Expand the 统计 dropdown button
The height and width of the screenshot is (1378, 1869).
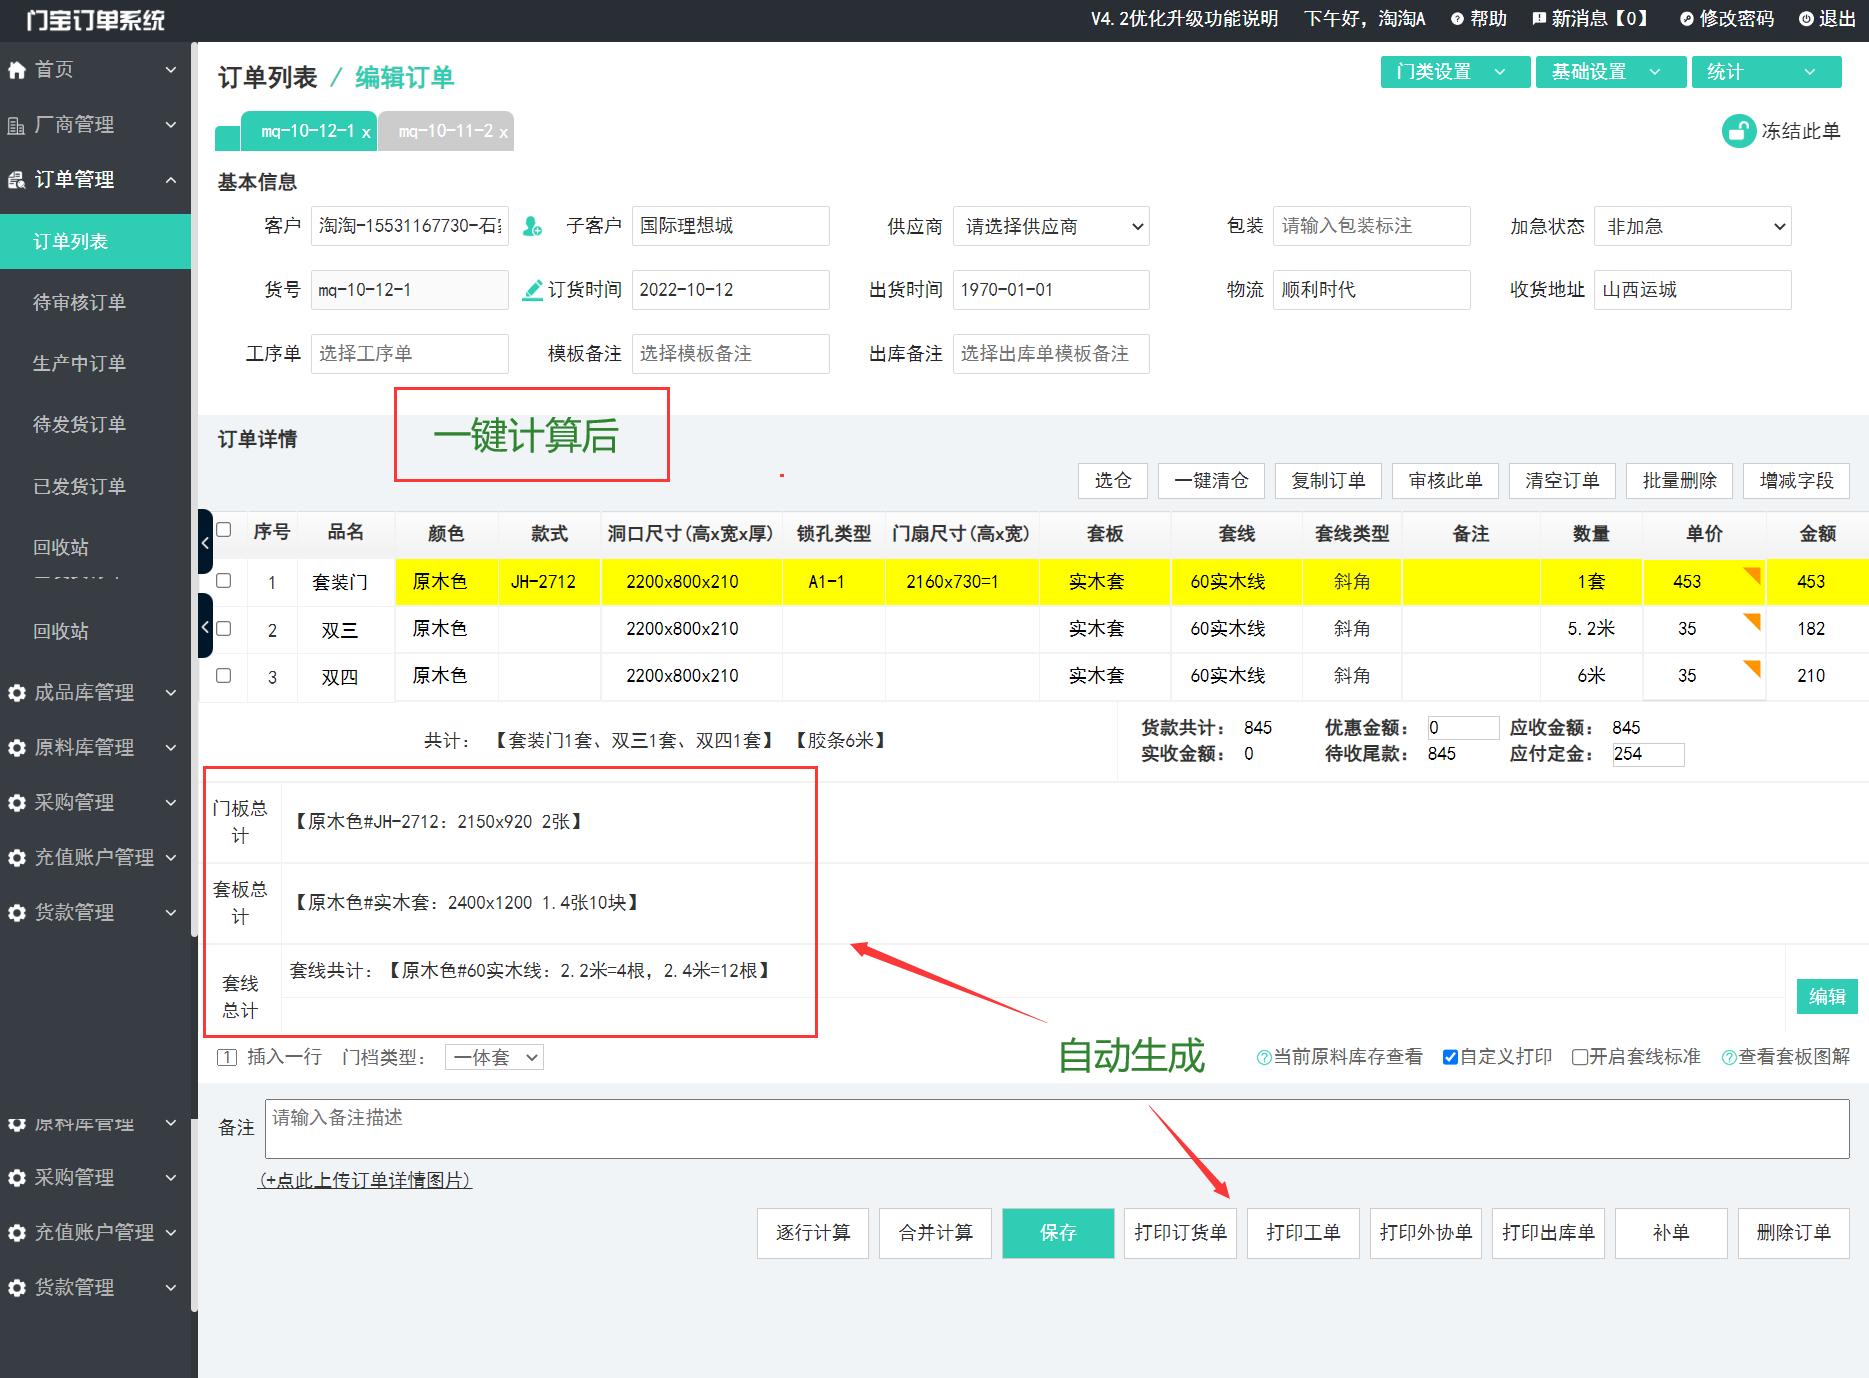pos(1766,72)
